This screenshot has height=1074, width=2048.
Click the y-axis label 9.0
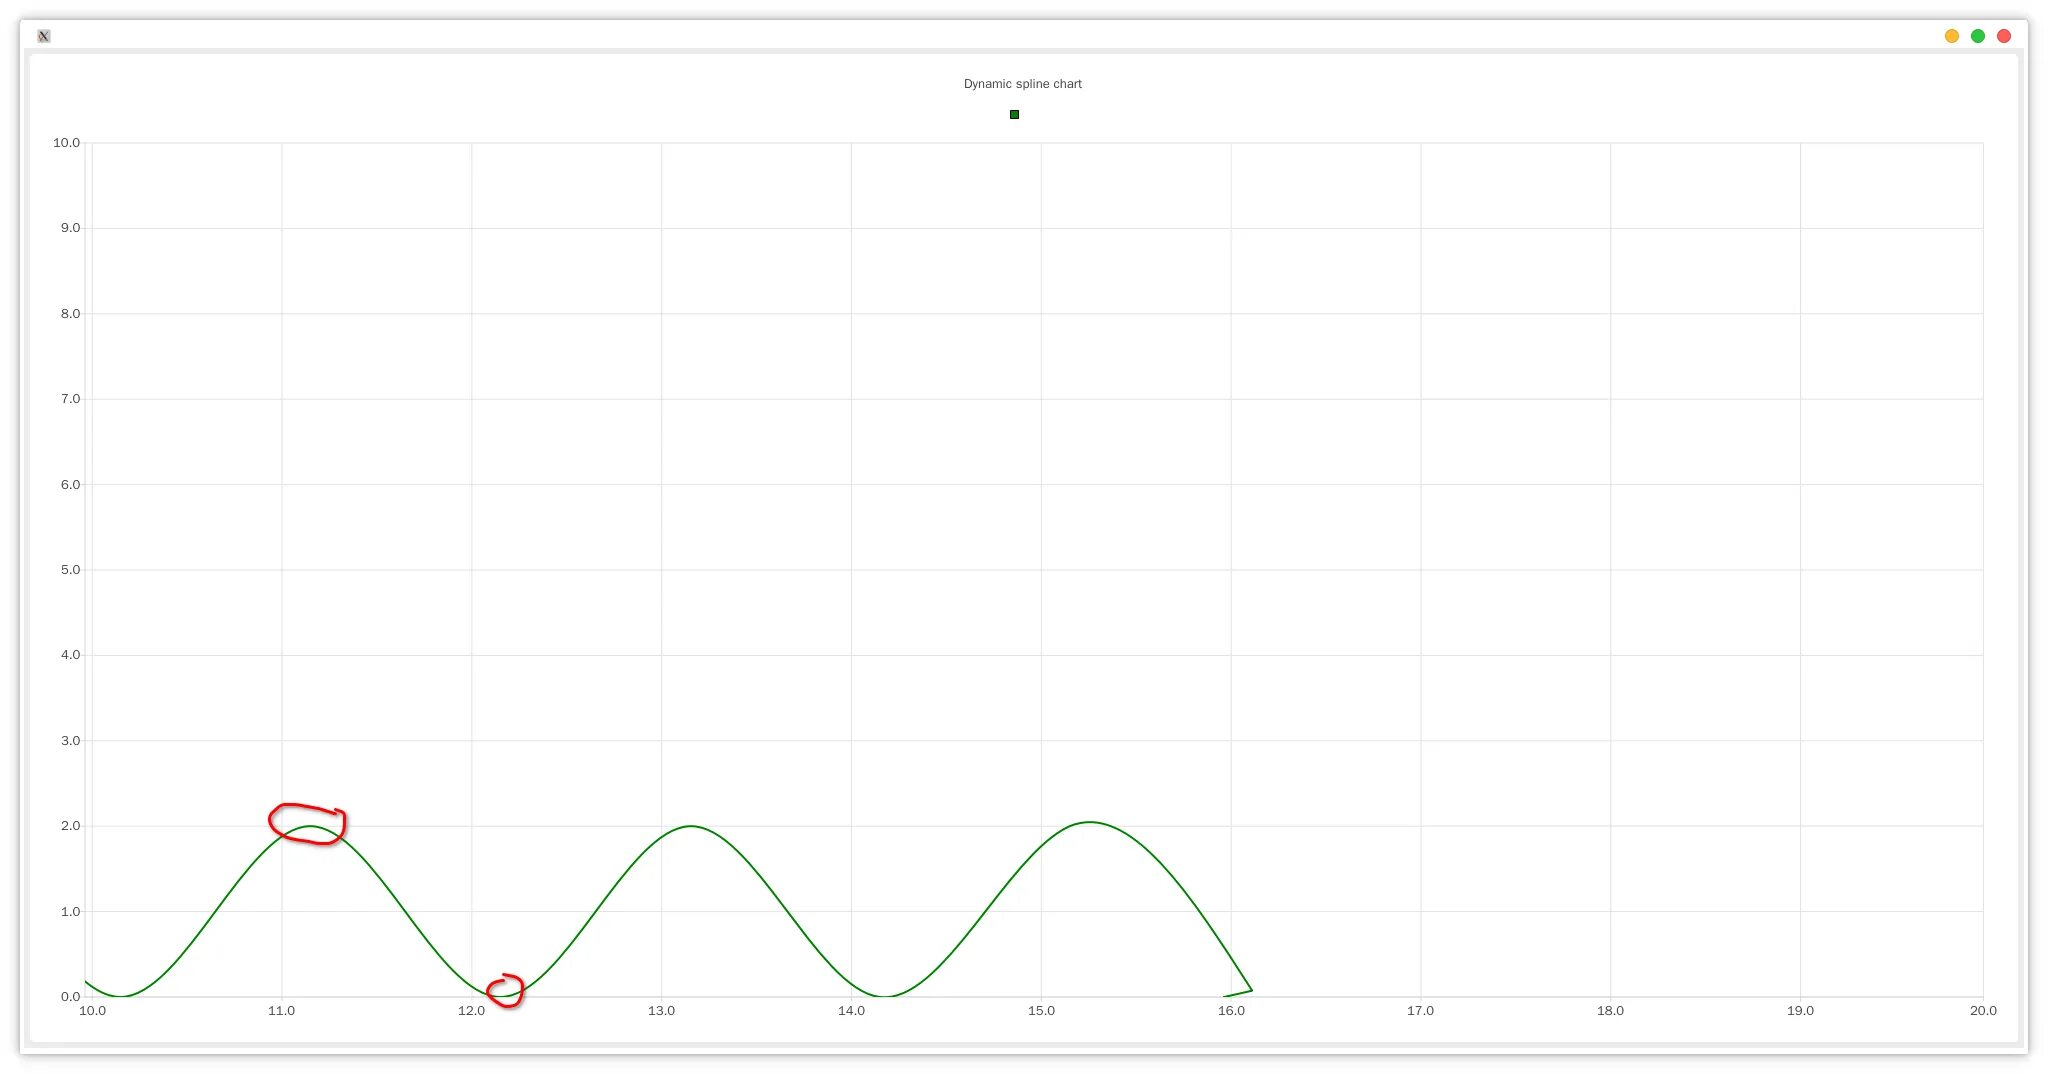tap(70, 228)
